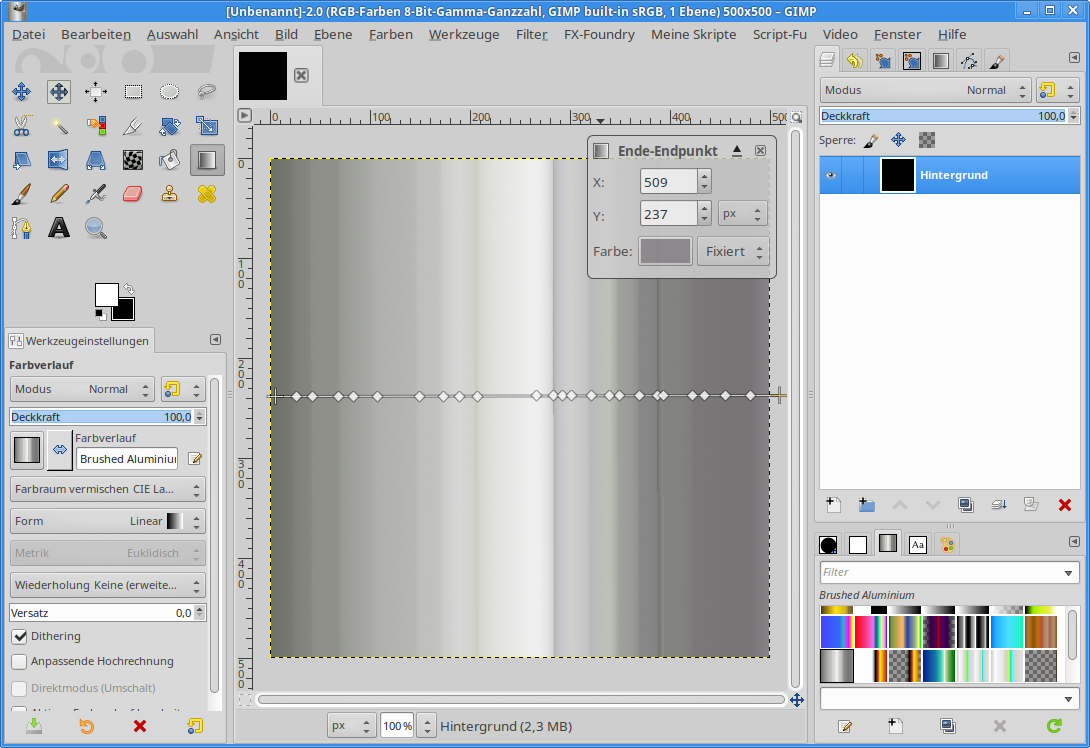Open the Fixiert color type dropdown
The height and width of the screenshot is (748, 1090).
[733, 252]
